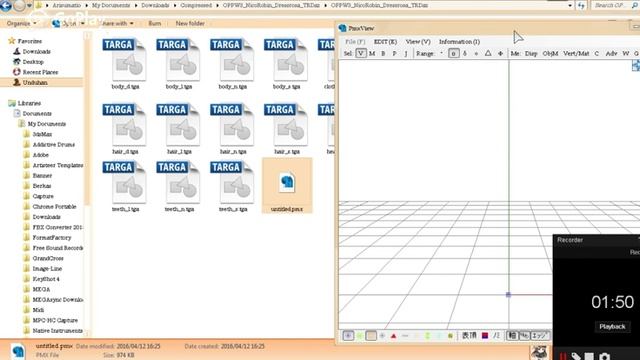The image size is (640, 360).
Task: Go back in Explorer navigation
Action: (5, 5)
